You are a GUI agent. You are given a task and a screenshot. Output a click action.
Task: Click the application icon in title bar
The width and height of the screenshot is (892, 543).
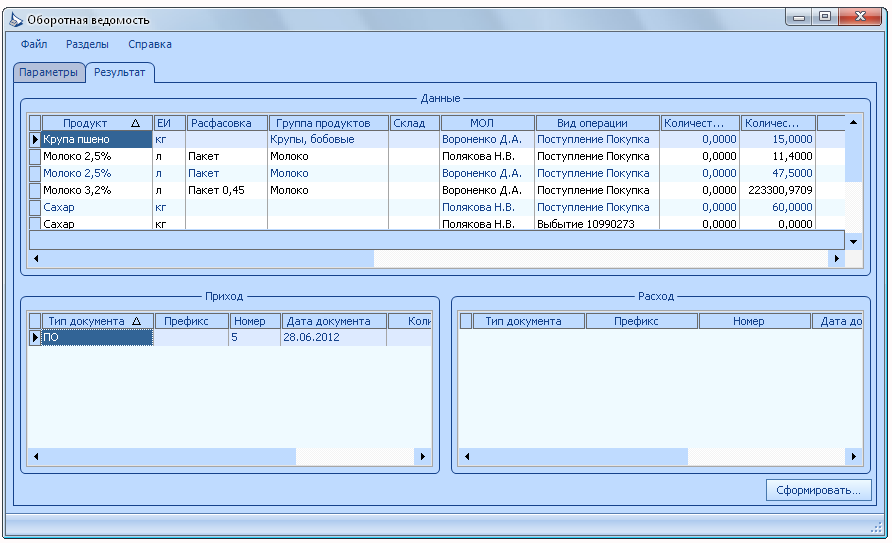tap(16, 20)
